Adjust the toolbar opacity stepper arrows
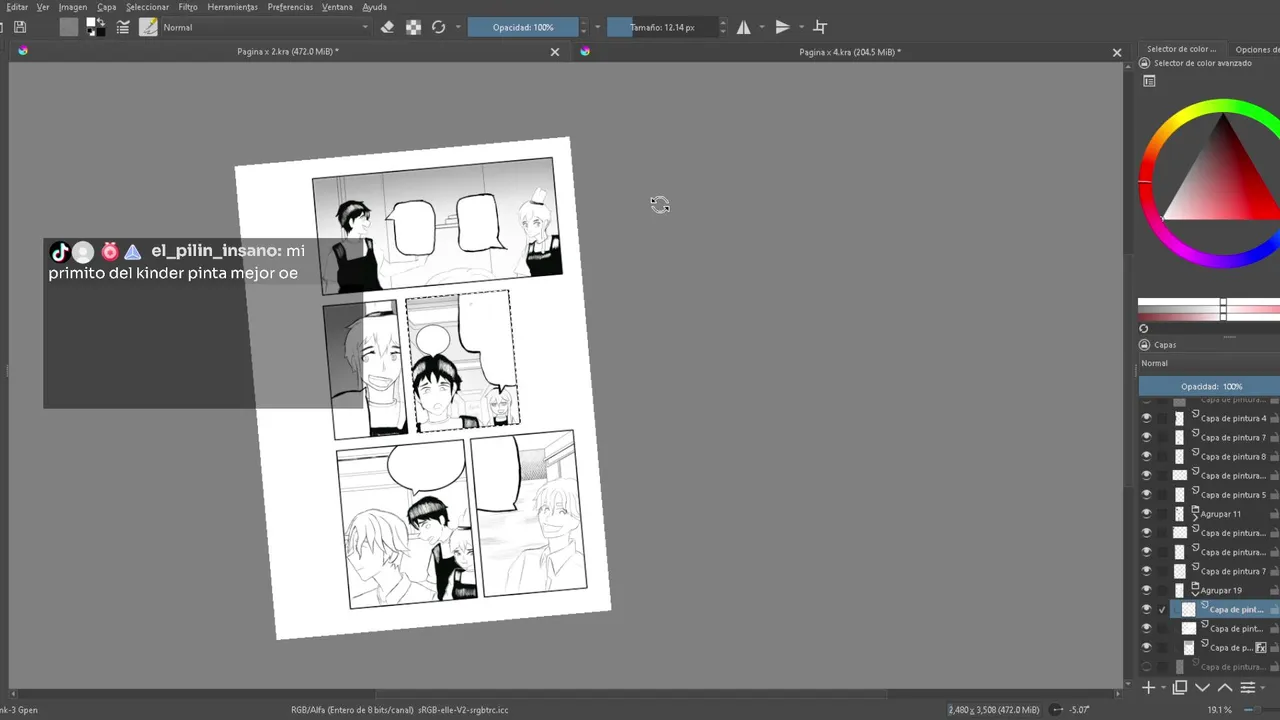1280x720 pixels. pos(584,27)
